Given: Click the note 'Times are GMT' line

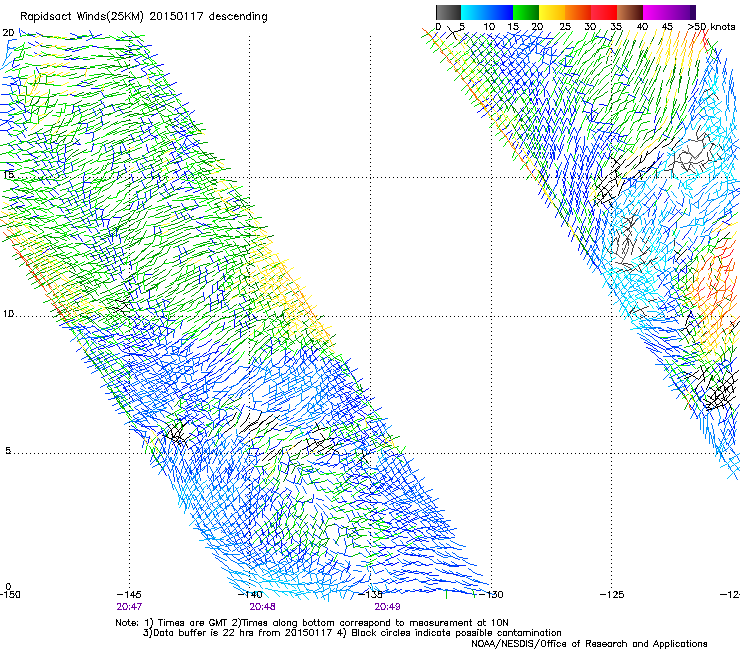Looking at the screenshot, I should [312, 623].
